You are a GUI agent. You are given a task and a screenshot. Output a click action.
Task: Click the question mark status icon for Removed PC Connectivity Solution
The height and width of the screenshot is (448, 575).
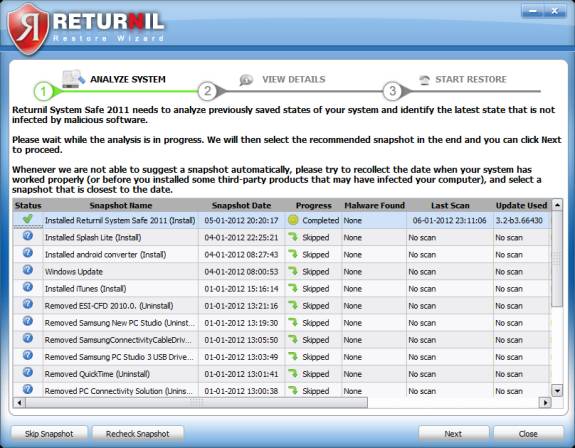28,389
